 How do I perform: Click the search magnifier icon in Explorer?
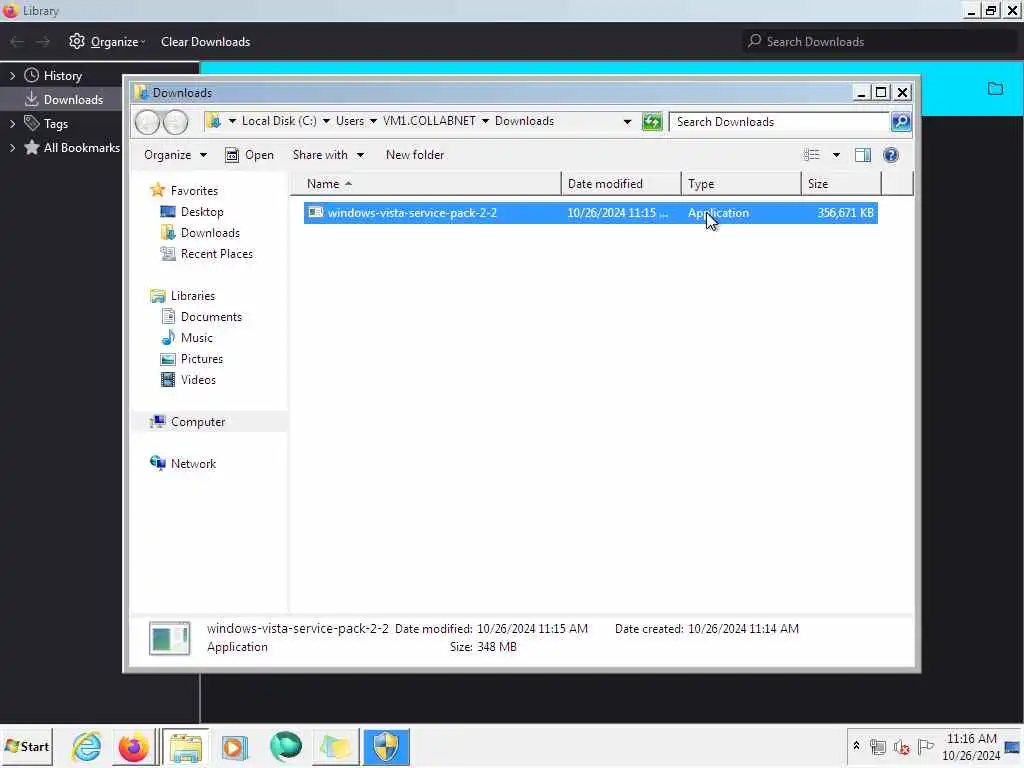click(901, 121)
